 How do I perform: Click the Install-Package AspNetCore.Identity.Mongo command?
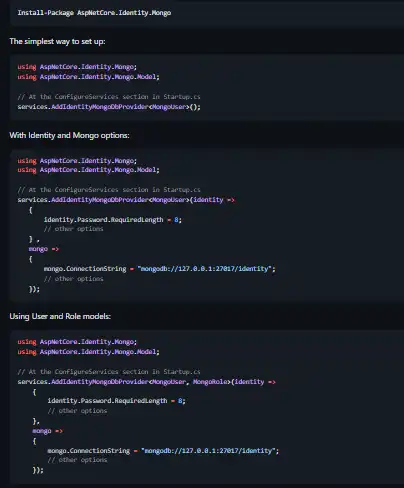(94, 13)
